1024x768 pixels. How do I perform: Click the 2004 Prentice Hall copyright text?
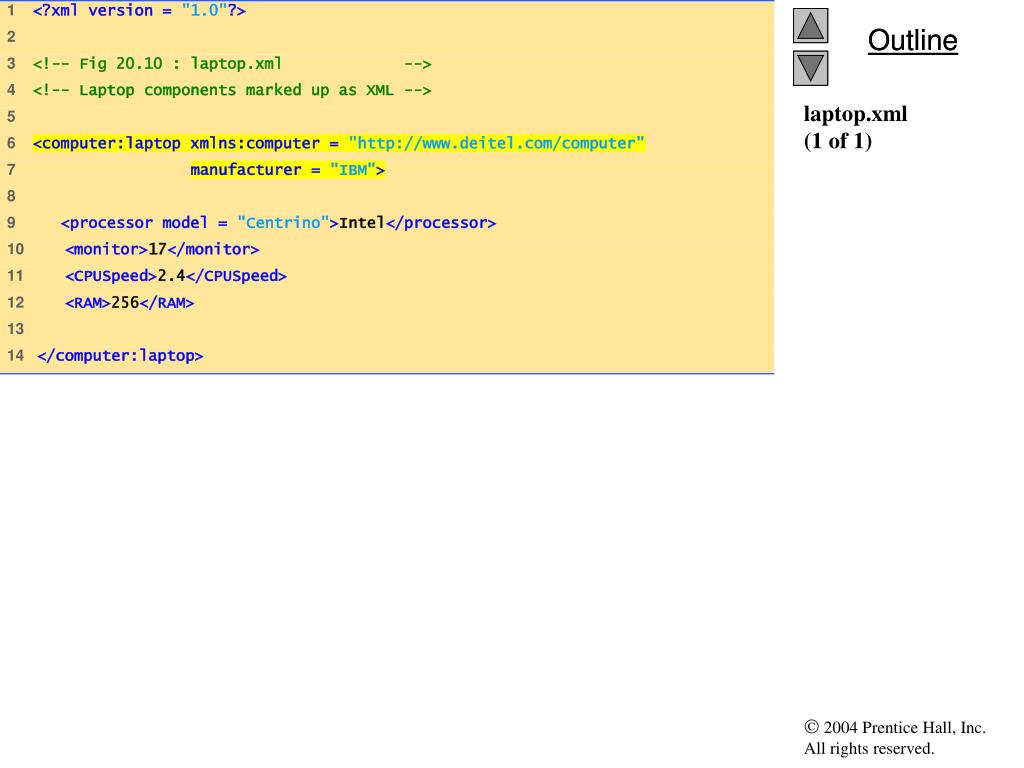(x=895, y=728)
